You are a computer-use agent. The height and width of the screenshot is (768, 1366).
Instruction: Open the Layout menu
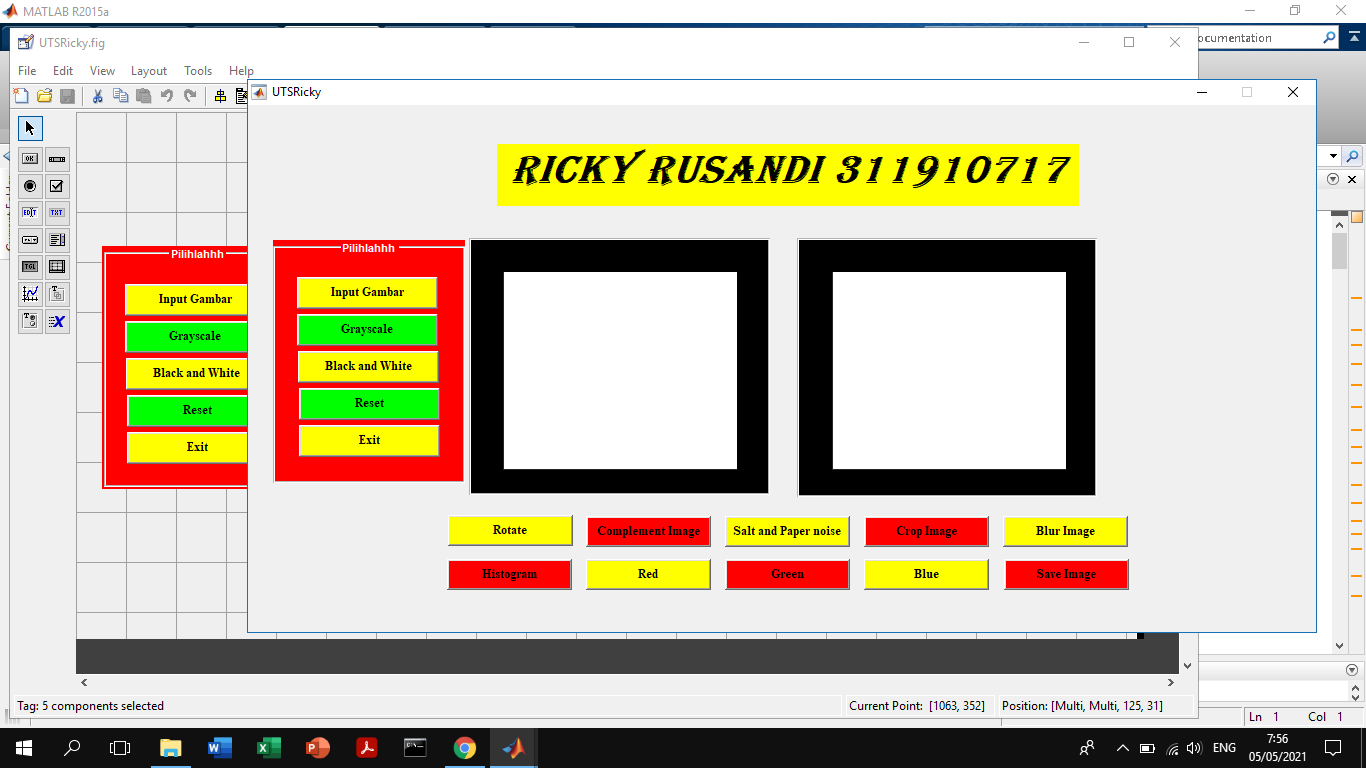click(x=148, y=71)
